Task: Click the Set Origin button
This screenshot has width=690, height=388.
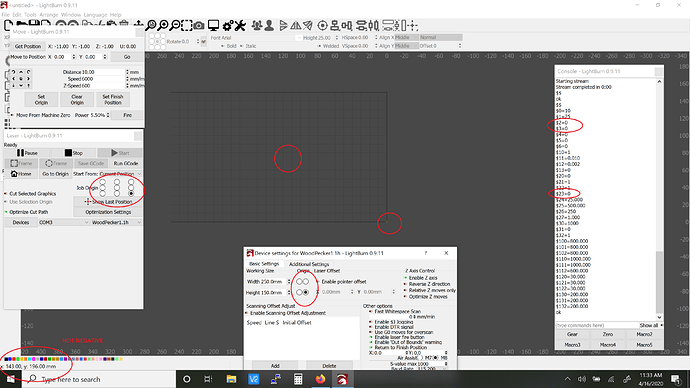Action: click(41, 99)
